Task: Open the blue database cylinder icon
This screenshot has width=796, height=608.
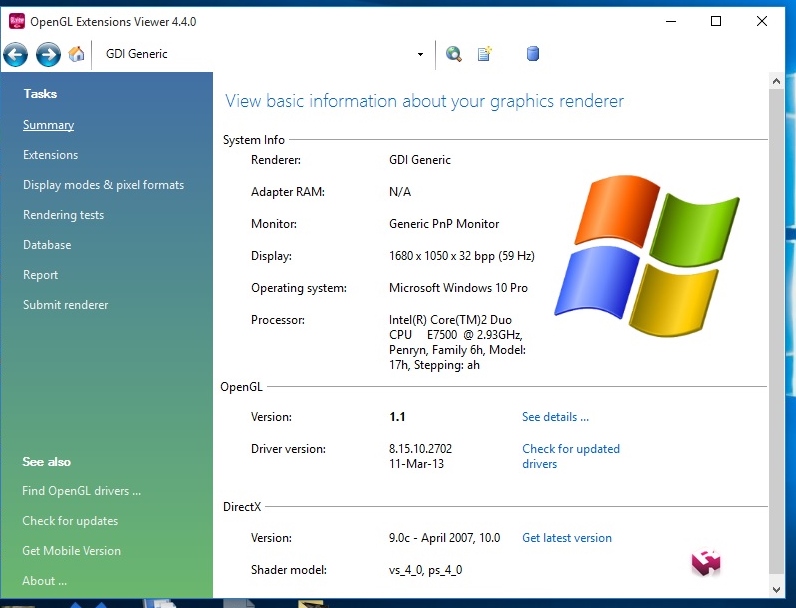Action: 533,53
